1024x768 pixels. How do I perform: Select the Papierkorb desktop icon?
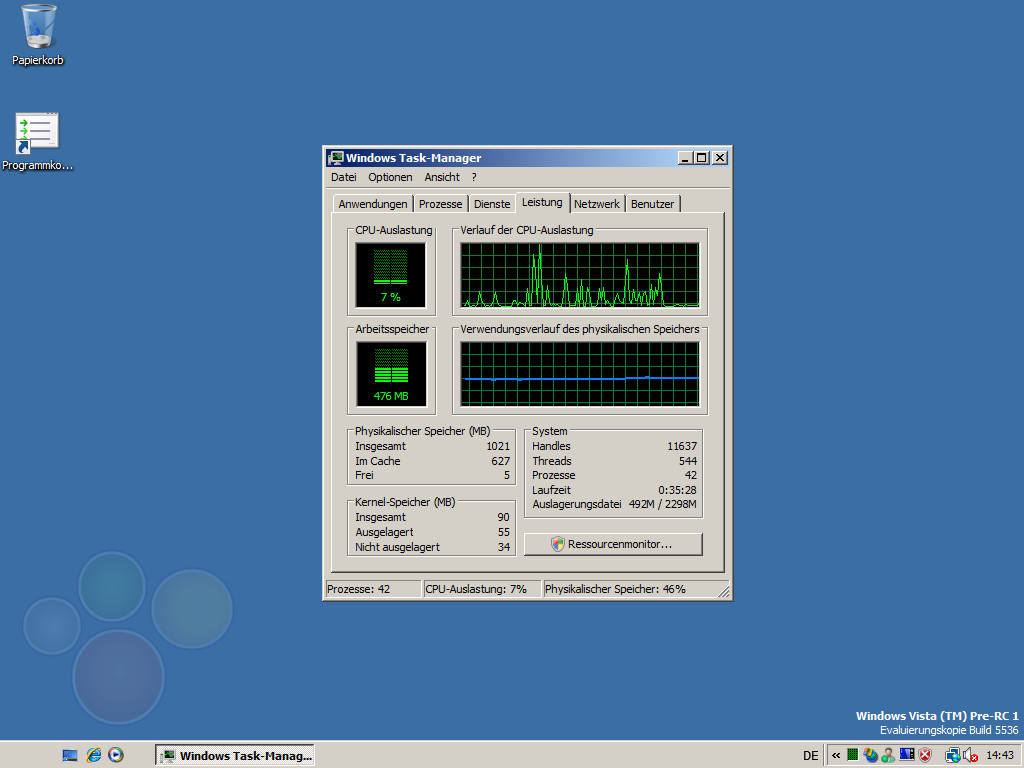point(38,35)
